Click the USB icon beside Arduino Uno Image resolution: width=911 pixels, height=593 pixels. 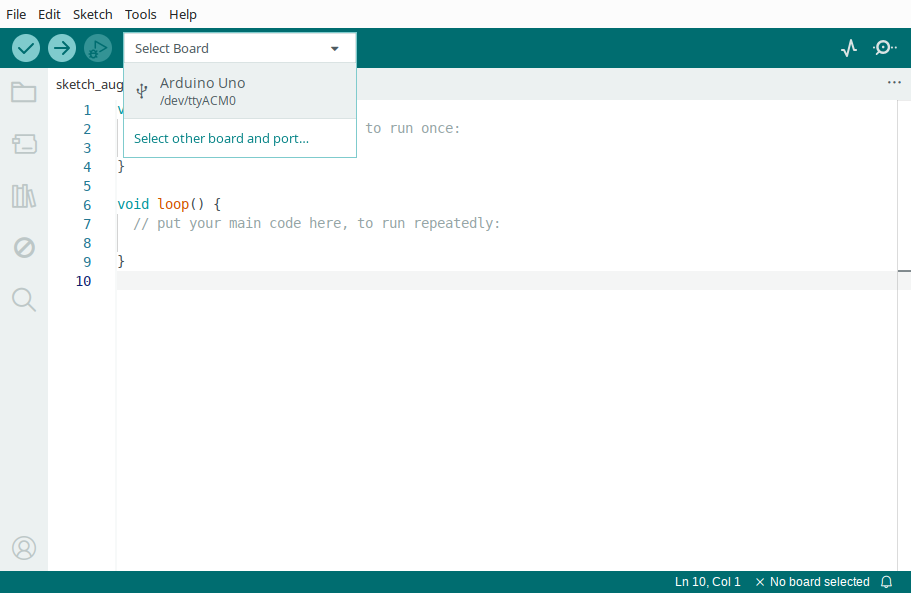141,91
